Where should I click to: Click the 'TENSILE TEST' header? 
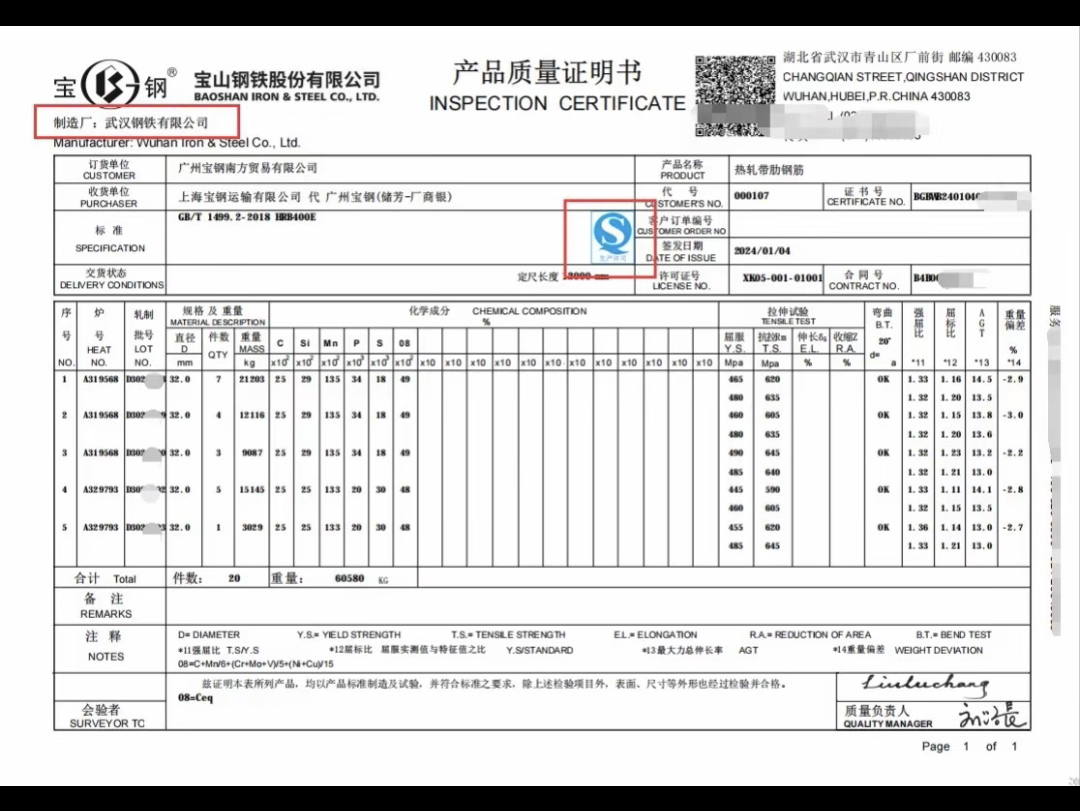click(788, 322)
